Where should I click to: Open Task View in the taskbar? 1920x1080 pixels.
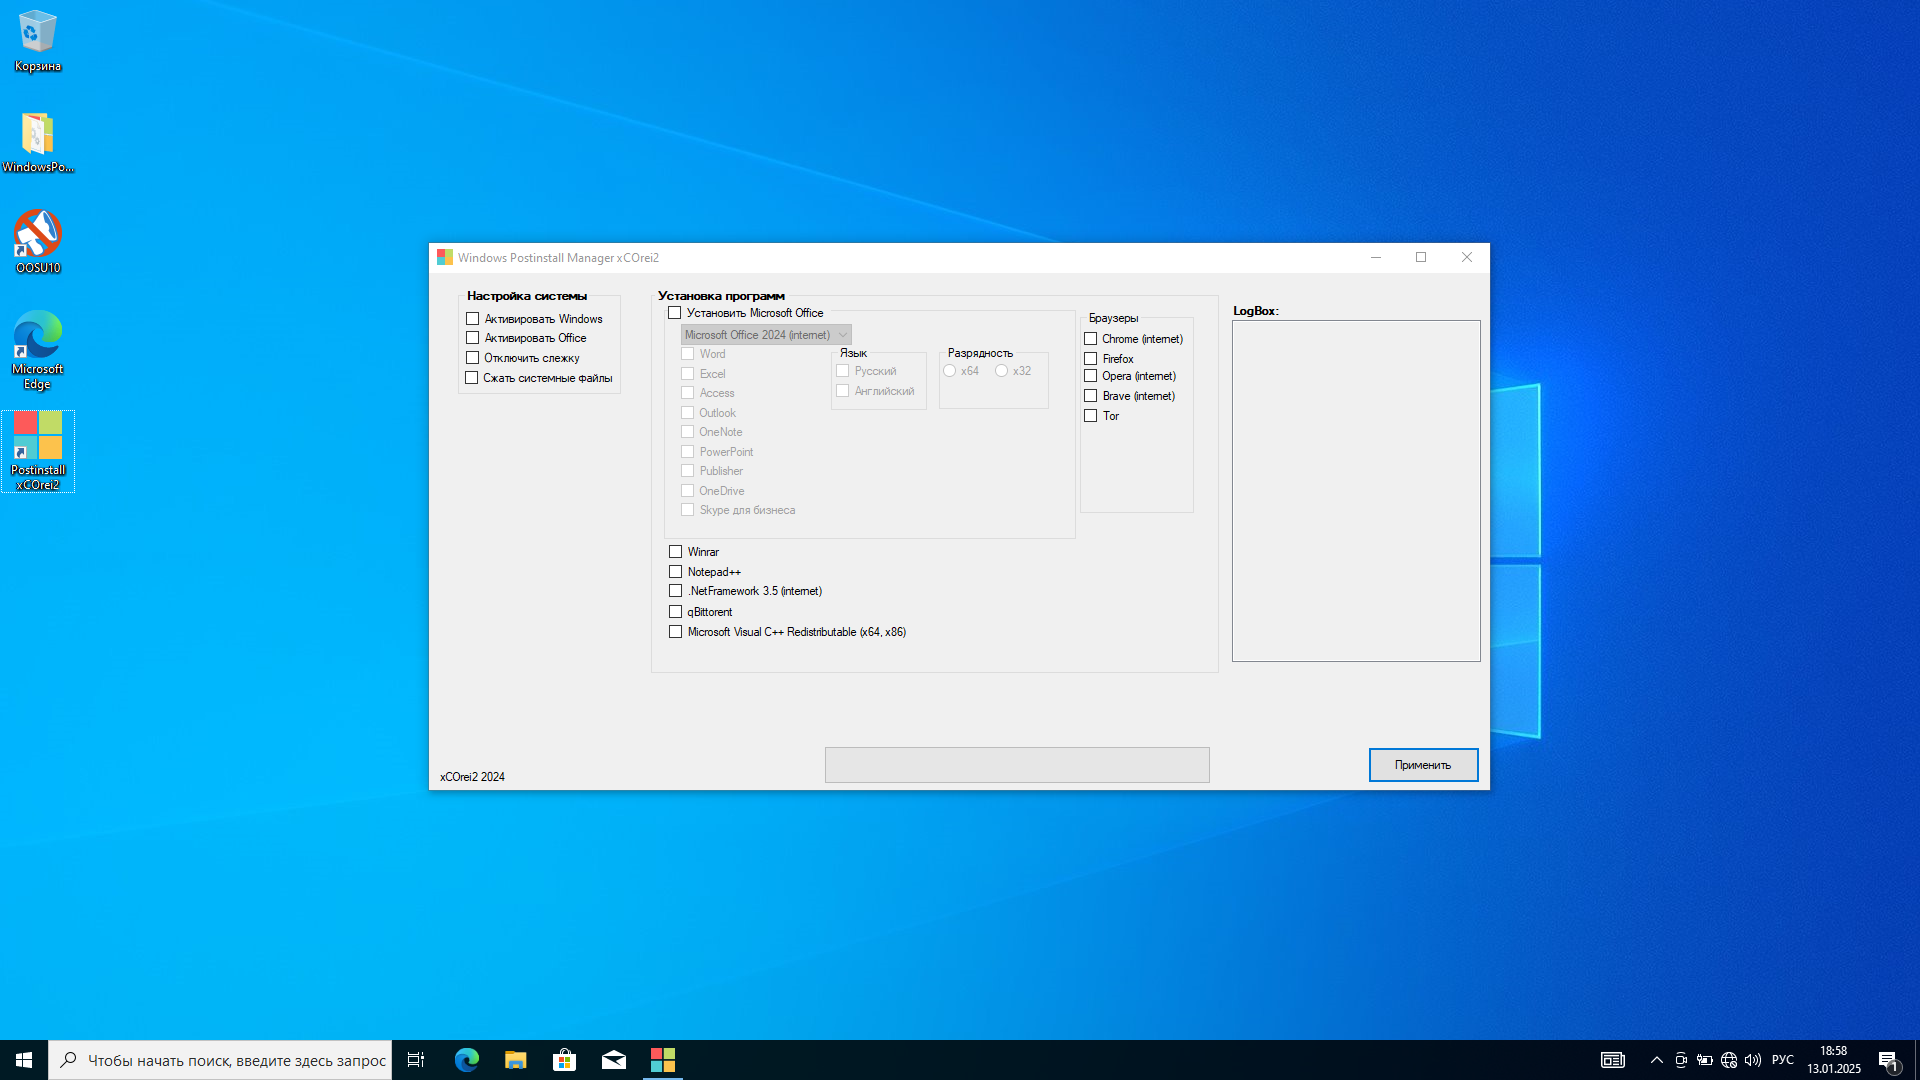point(416,1060)
